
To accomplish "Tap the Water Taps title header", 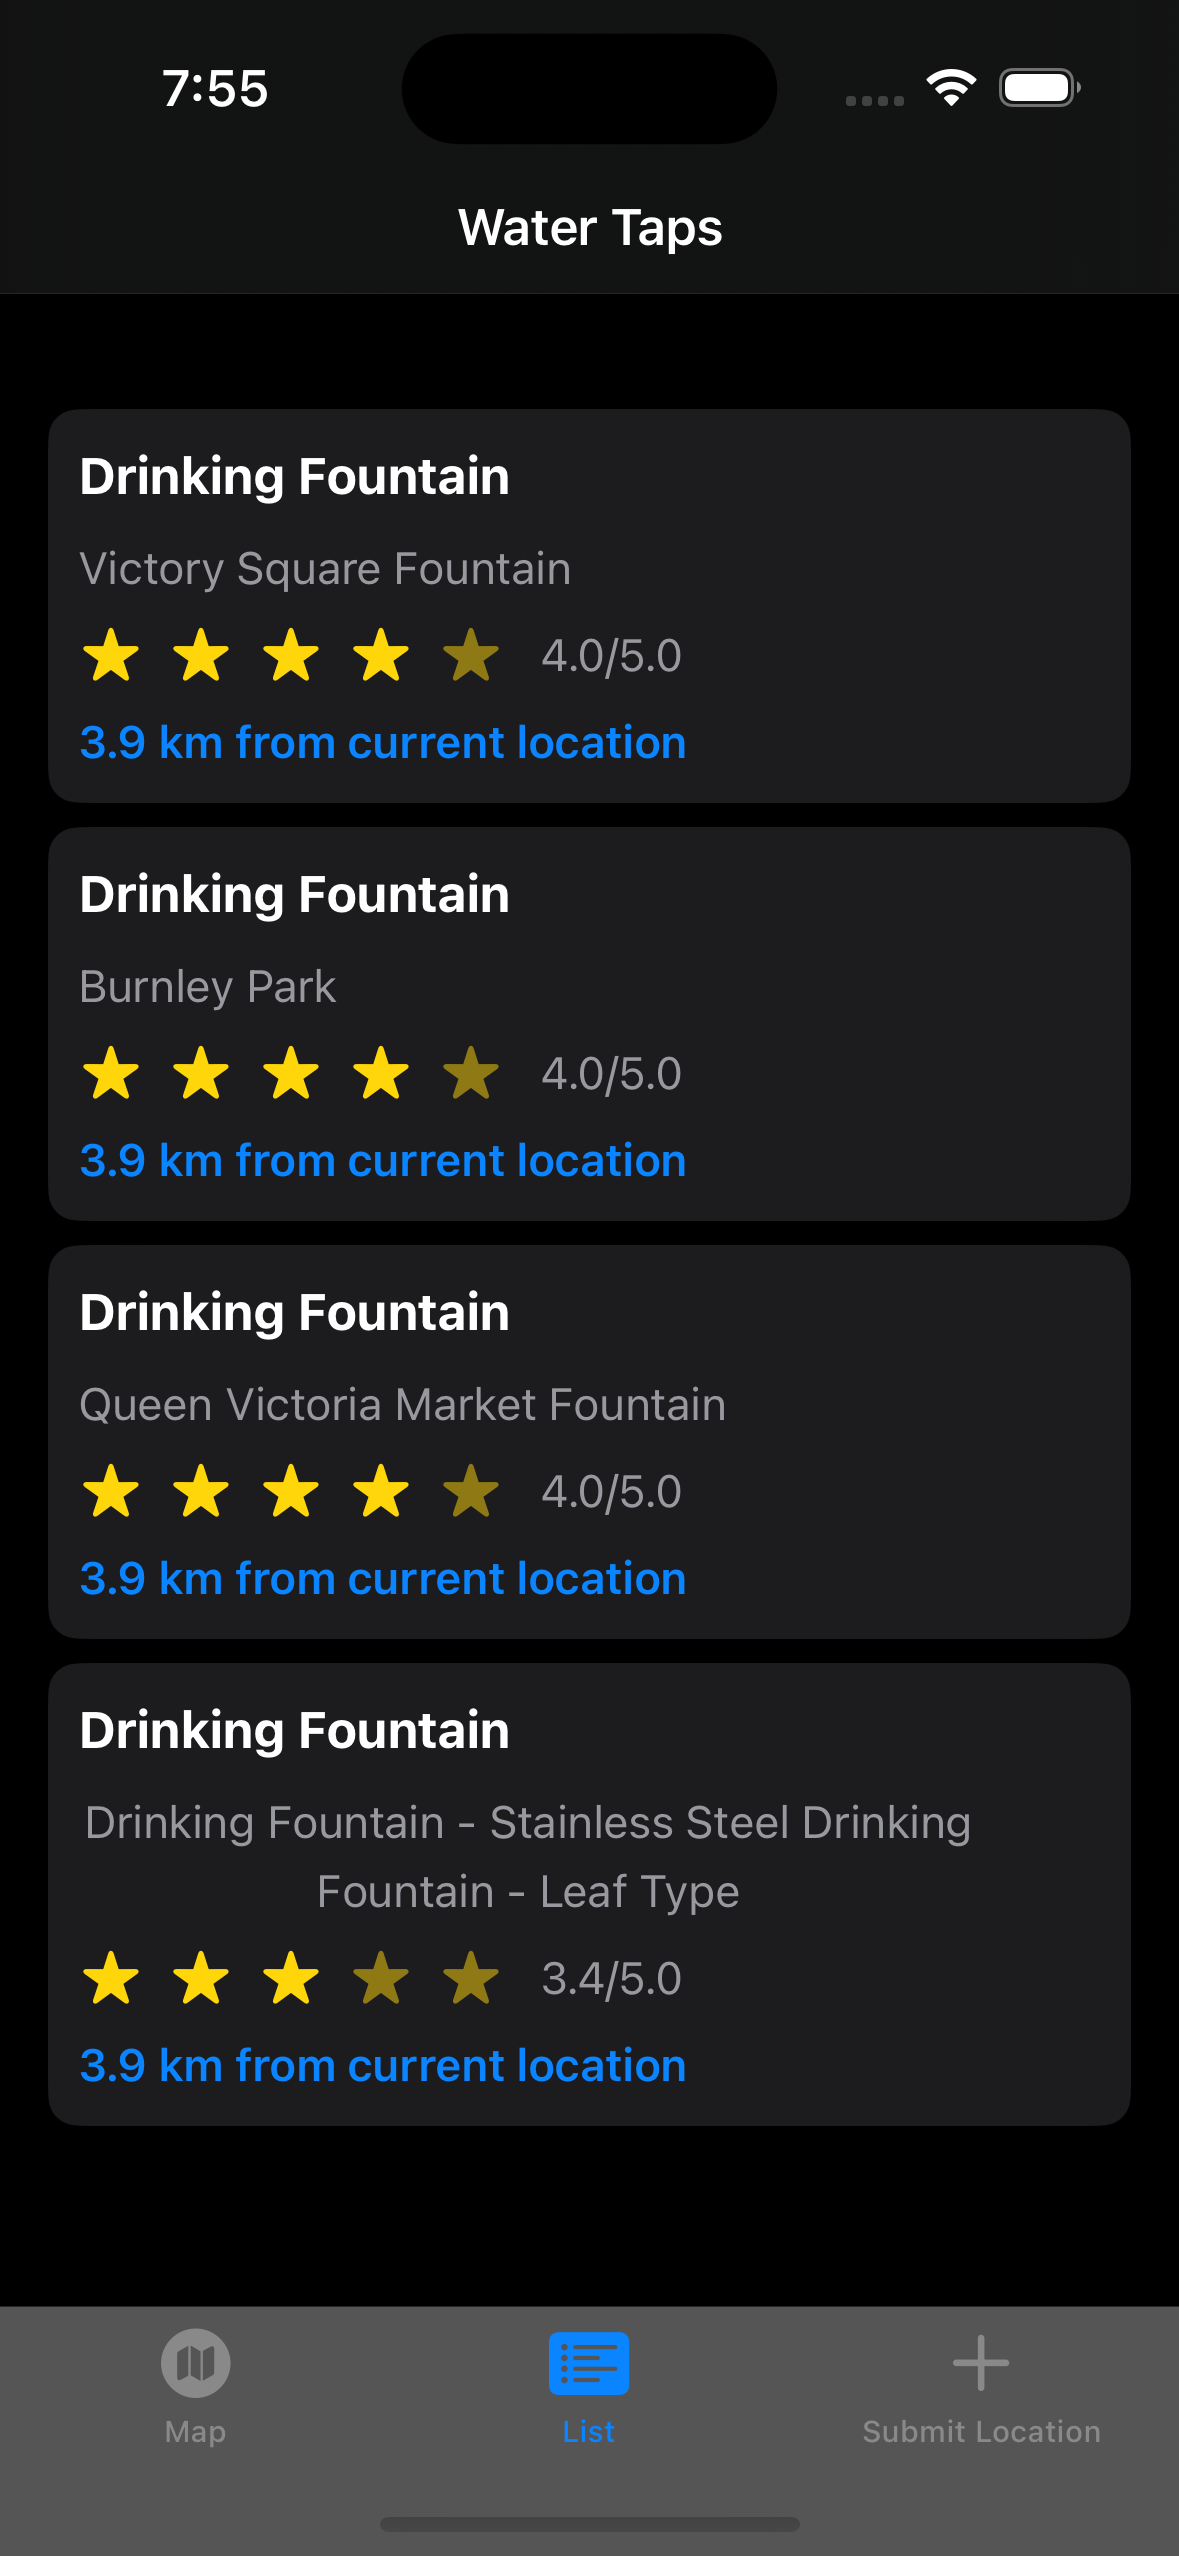I will 590,228.
